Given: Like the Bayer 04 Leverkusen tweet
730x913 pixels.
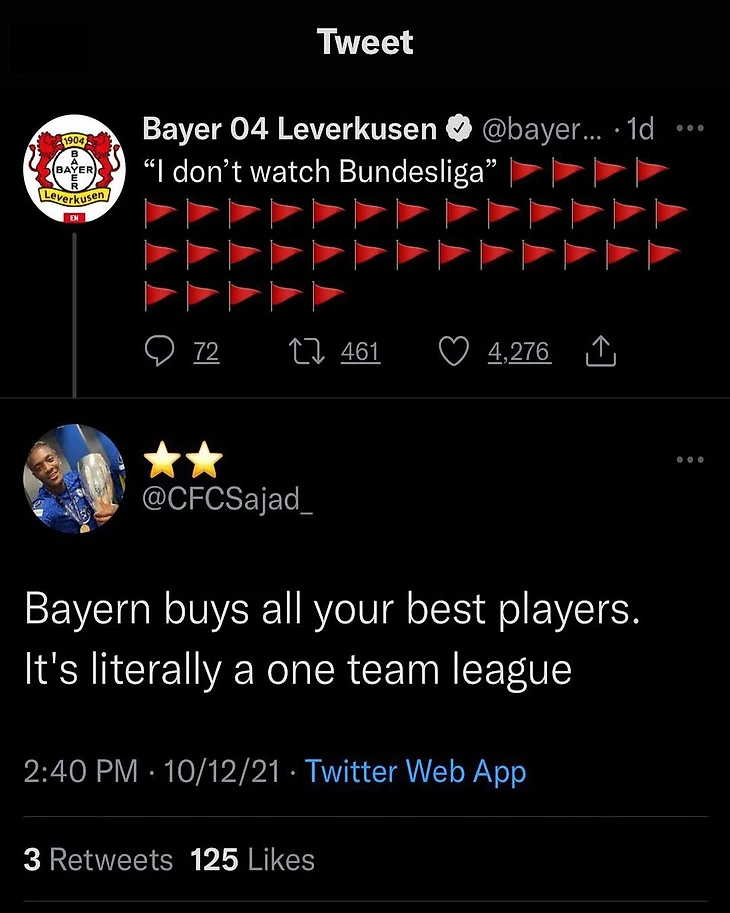Looking at the screenshot, I should 454,351.
